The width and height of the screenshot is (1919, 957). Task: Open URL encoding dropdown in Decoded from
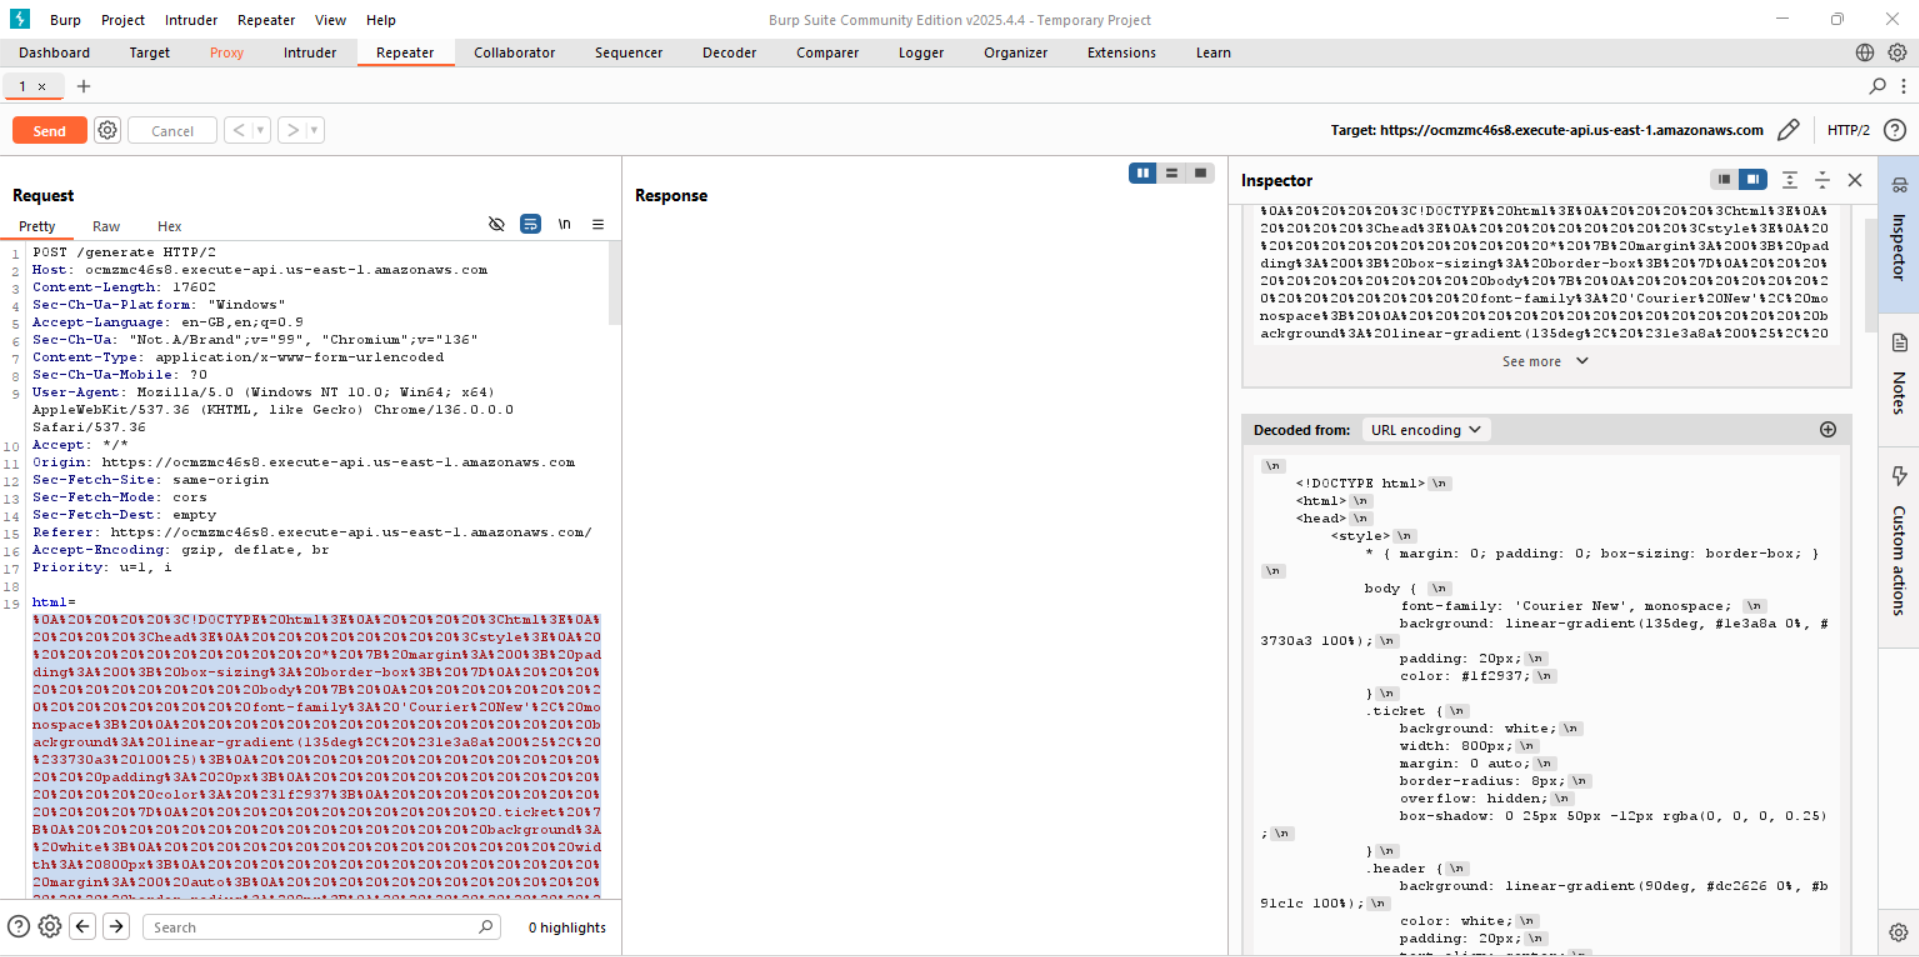click(x=1426, y=430)
